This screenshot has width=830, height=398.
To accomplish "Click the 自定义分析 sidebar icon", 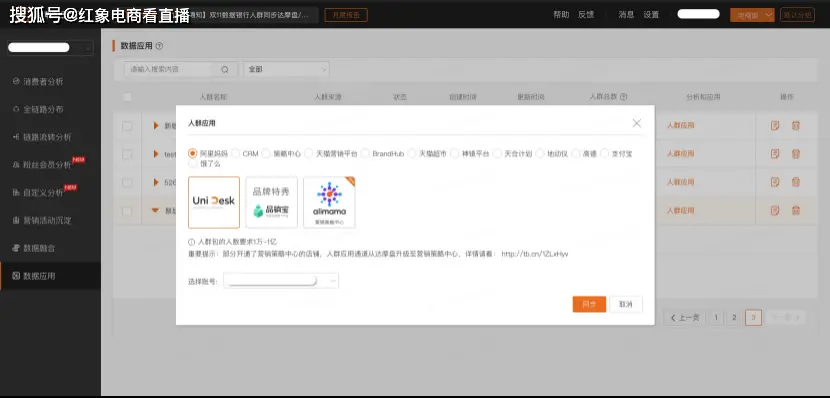I will tap(16, 193).
